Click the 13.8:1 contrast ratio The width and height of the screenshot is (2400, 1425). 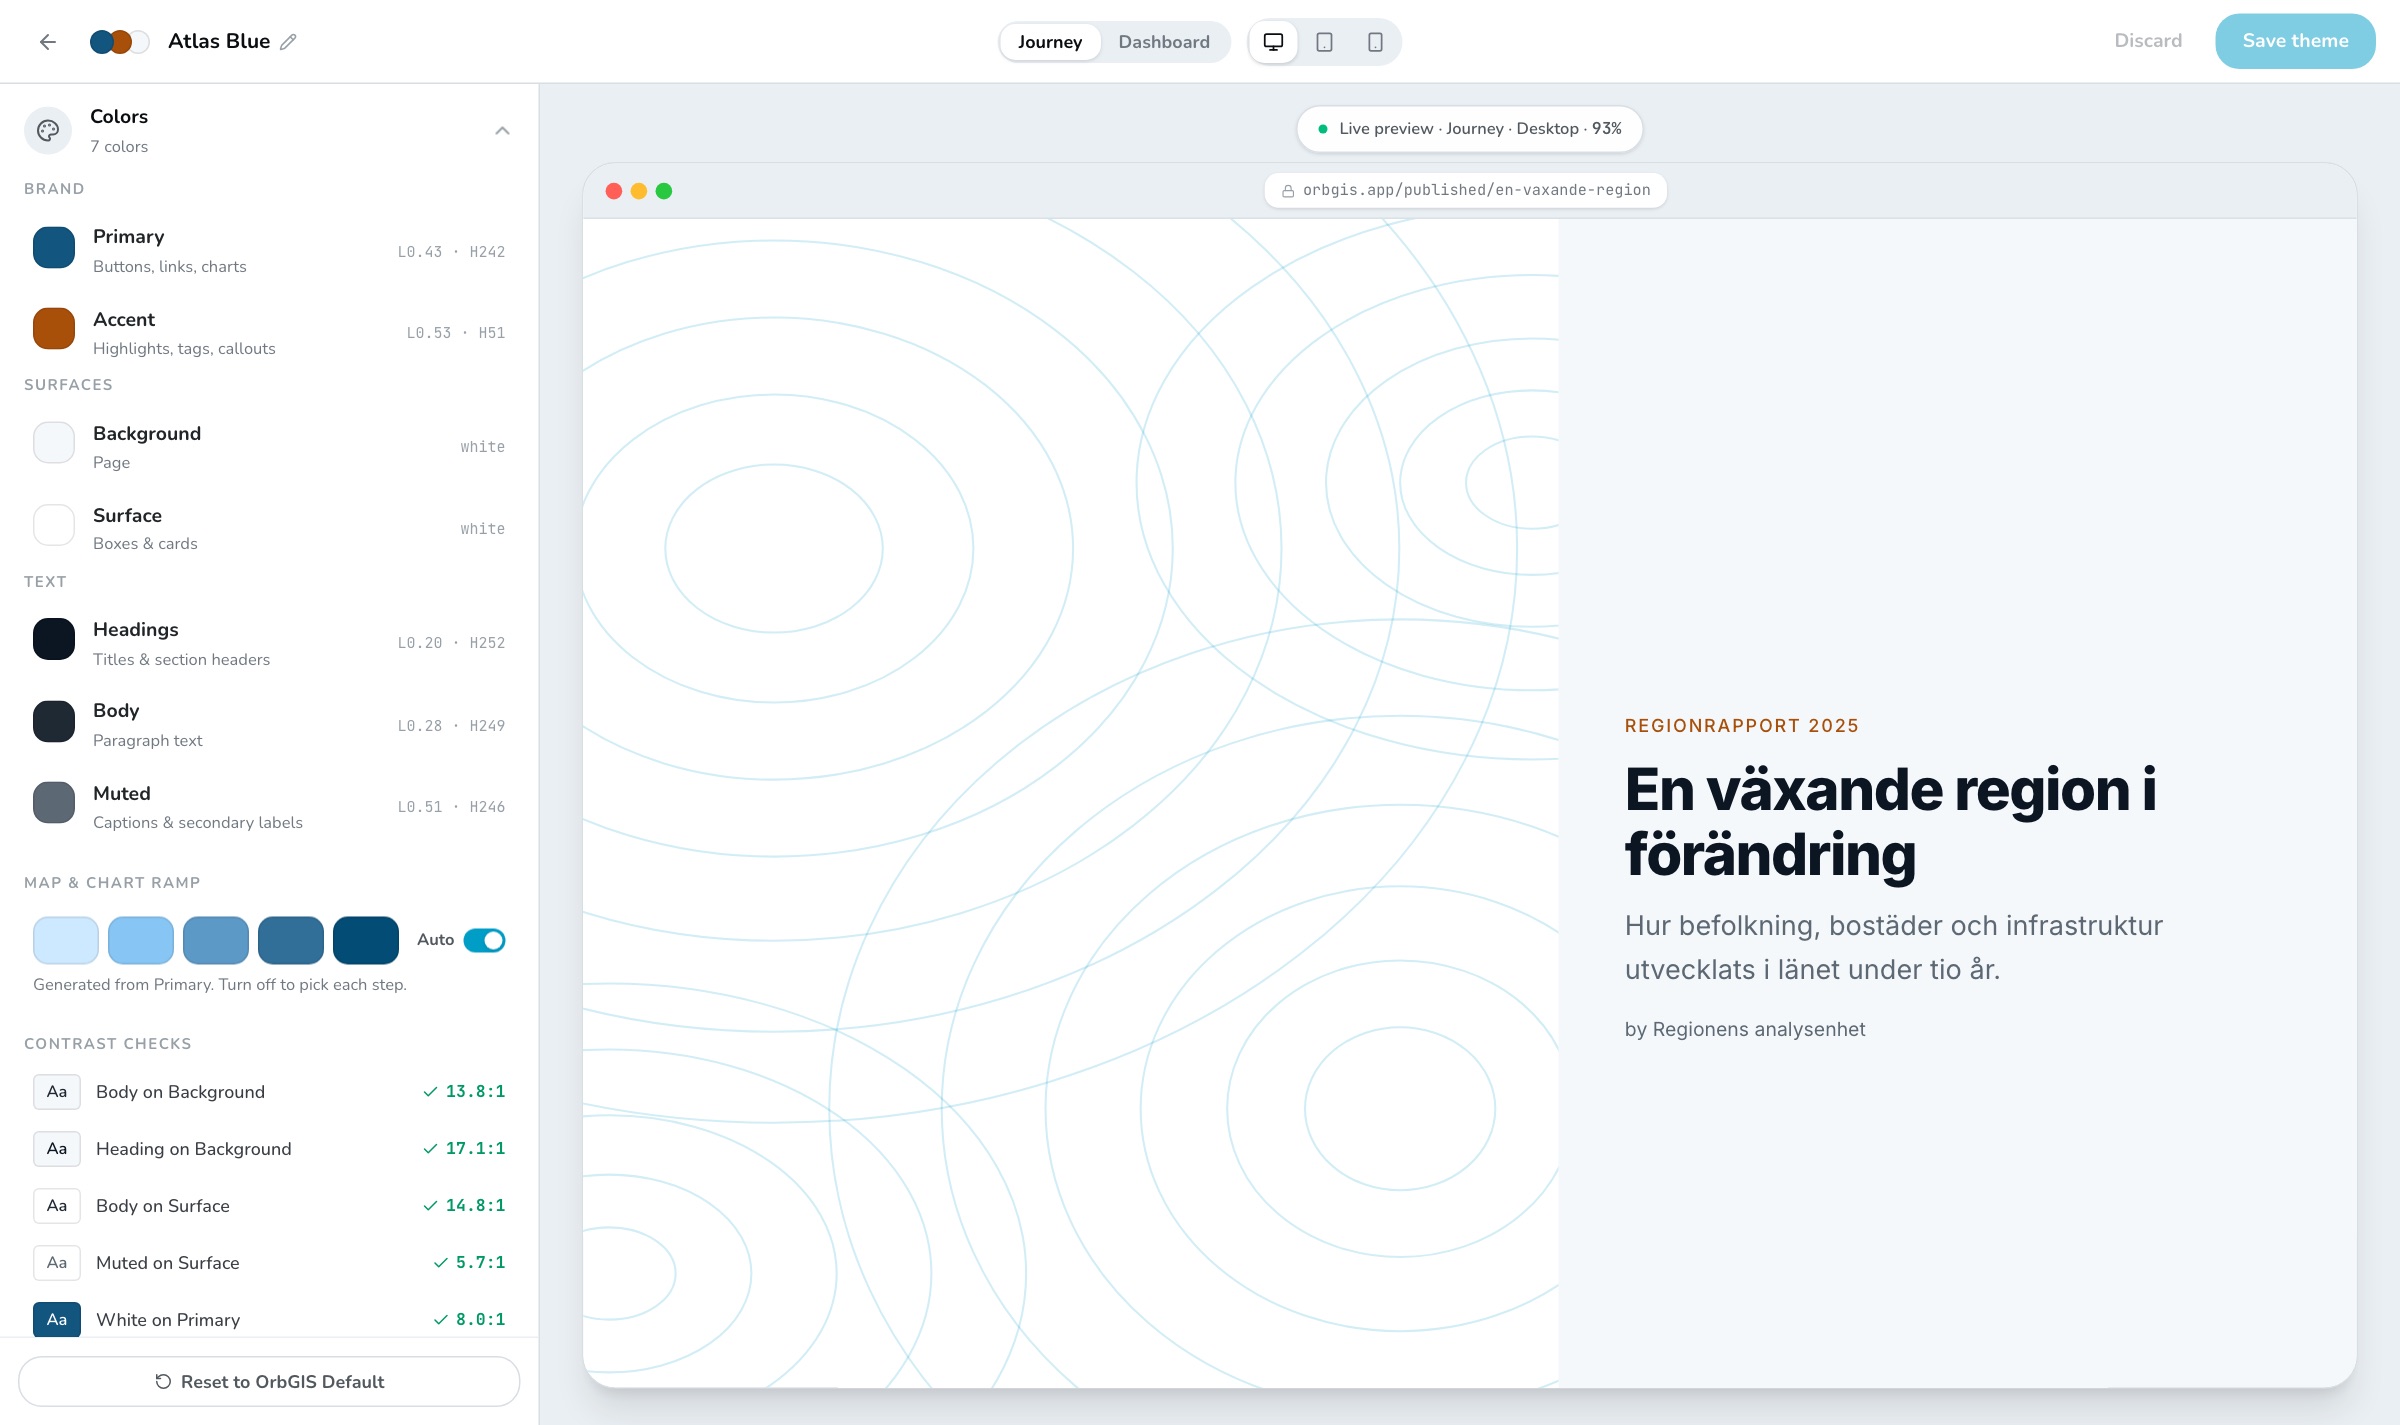point(475,1091)
